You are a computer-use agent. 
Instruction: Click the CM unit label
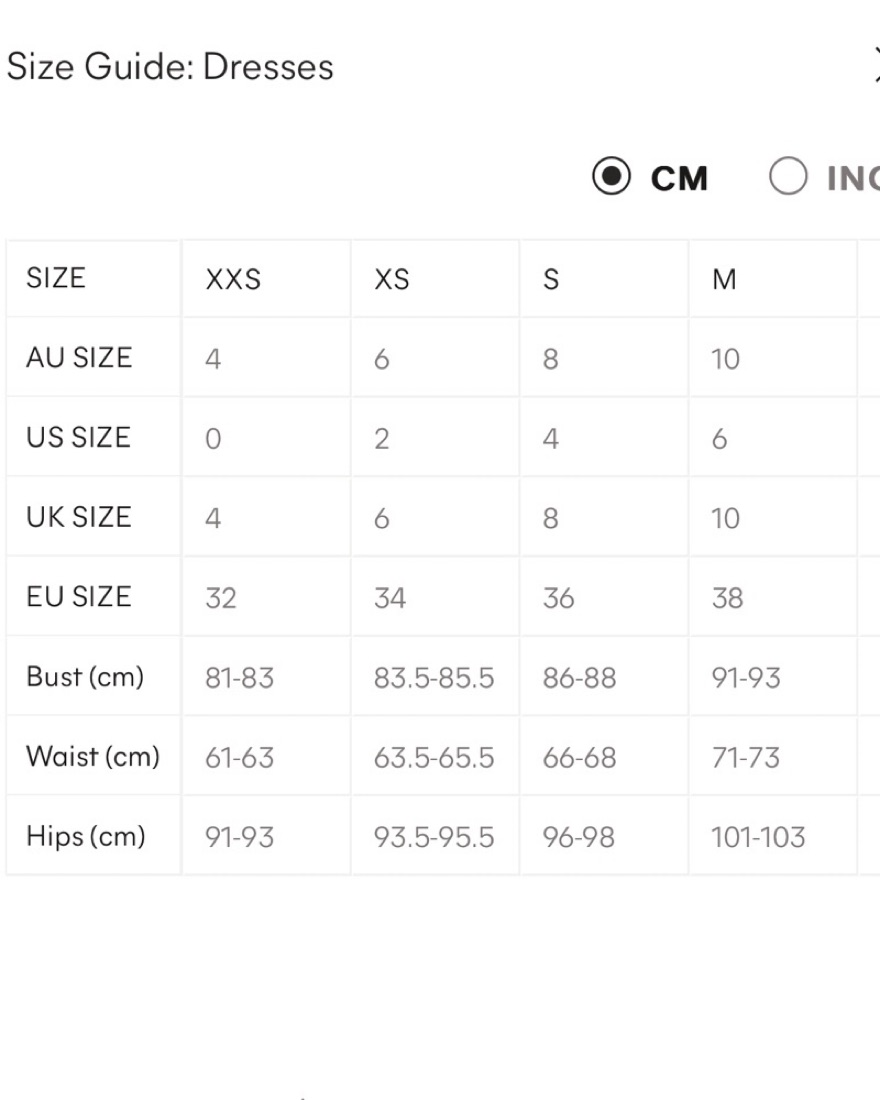pyautogui.click(x=679, y=178)
